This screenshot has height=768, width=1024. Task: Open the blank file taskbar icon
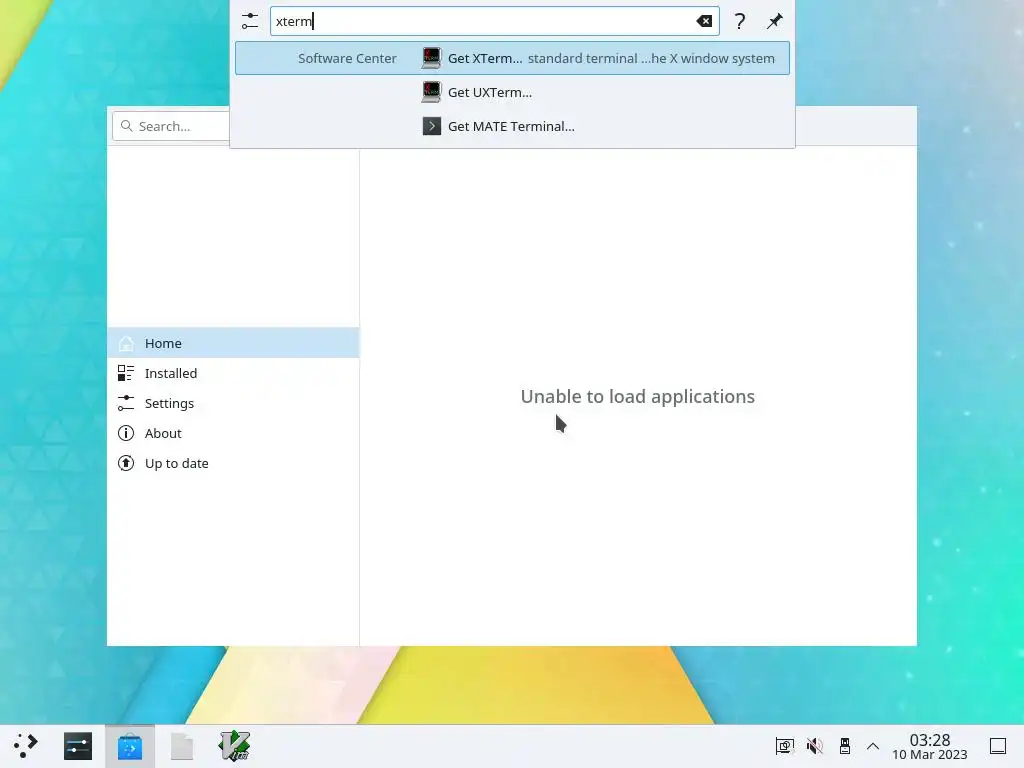click(x=182, y=746)
